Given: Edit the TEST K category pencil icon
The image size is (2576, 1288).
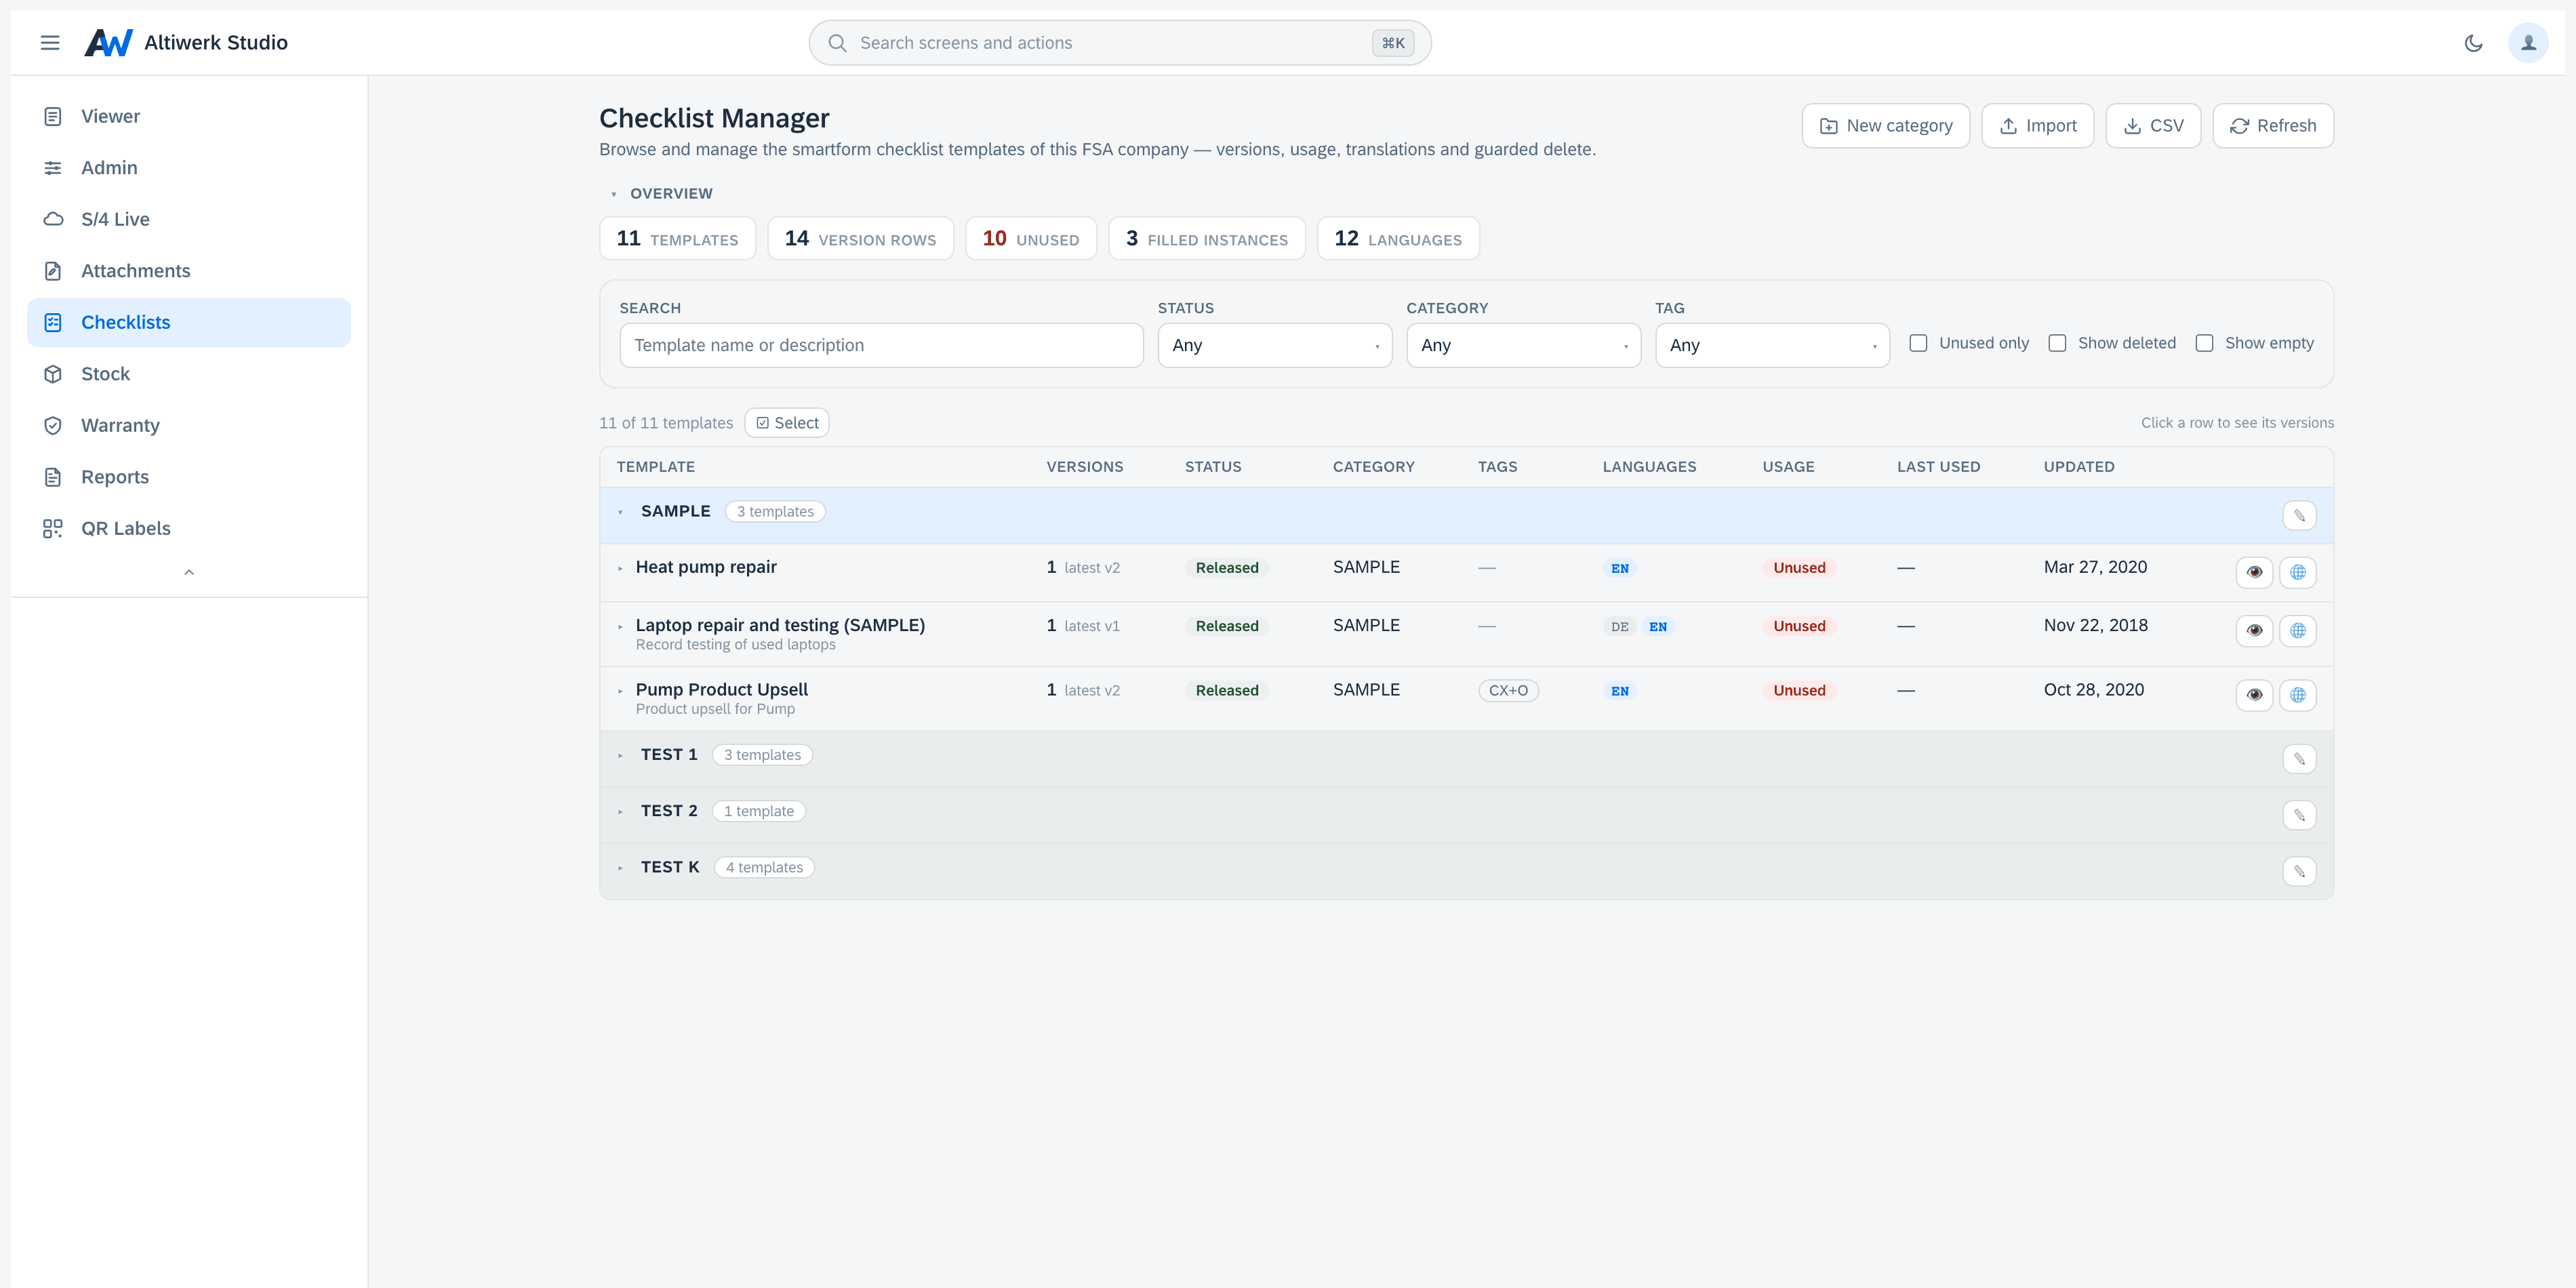Looking at the screenshot, I should click(2299, 872).
